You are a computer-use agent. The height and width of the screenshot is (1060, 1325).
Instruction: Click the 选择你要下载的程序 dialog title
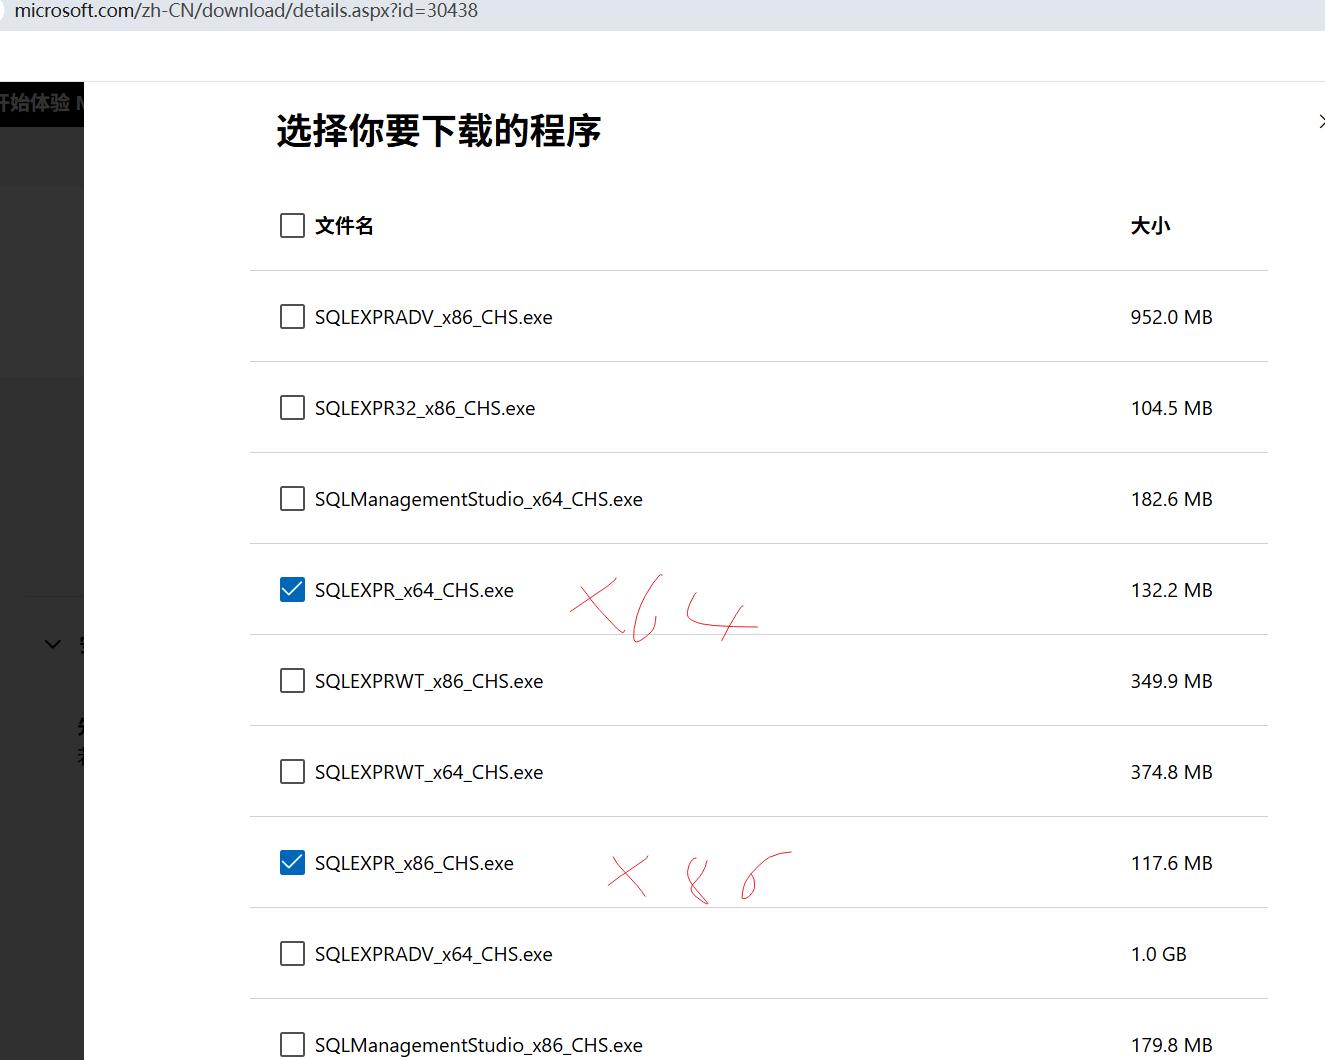pyautogui.click(x=438, y=131)
